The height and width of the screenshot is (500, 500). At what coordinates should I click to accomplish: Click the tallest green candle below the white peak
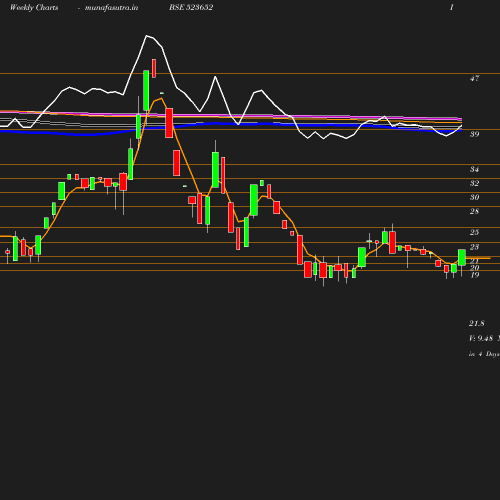[146, 90]
